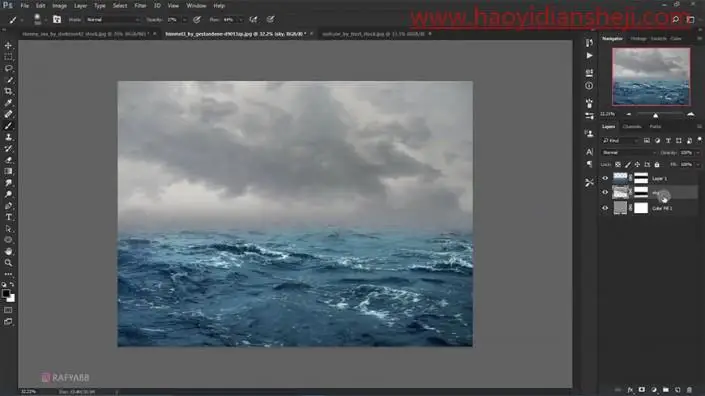Toggle lock all

[x=657, y=165]
